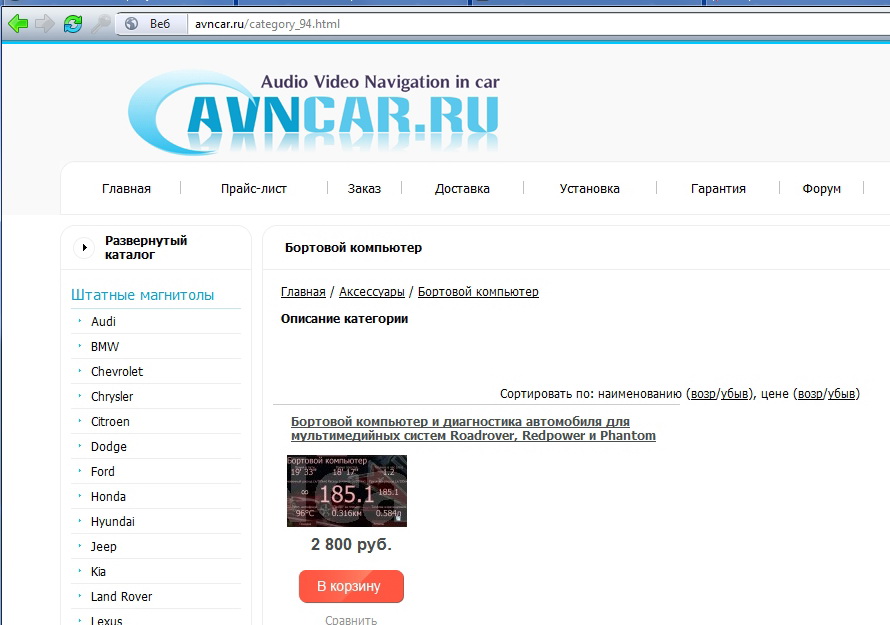Open the Главная menu item
Image resolution: width=890 pixels, height=625 pixels.
(126, 188)
